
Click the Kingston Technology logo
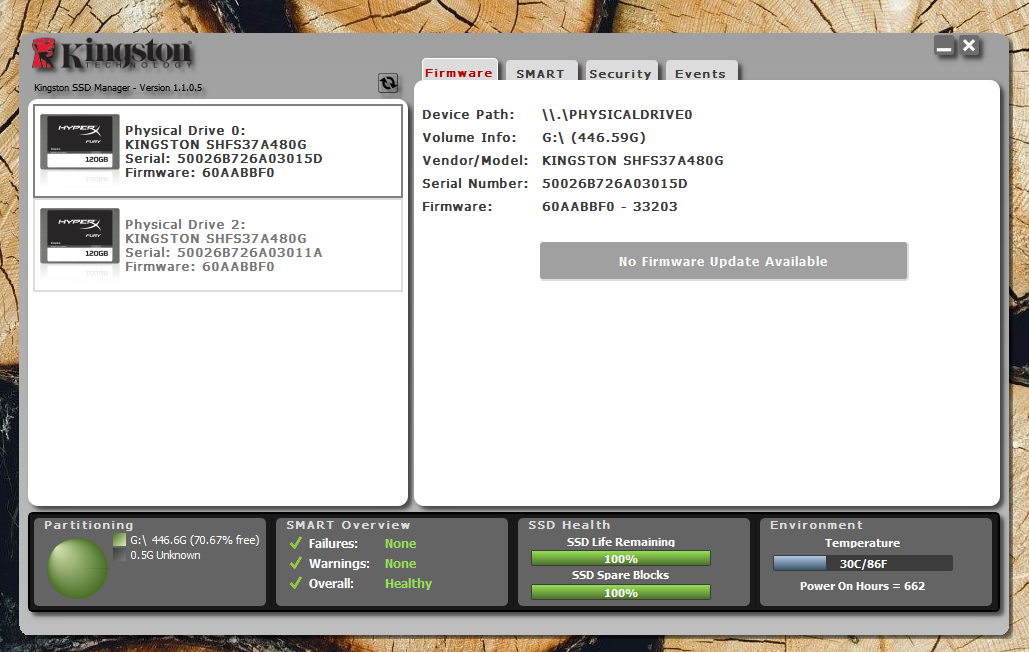pos(112,54)
